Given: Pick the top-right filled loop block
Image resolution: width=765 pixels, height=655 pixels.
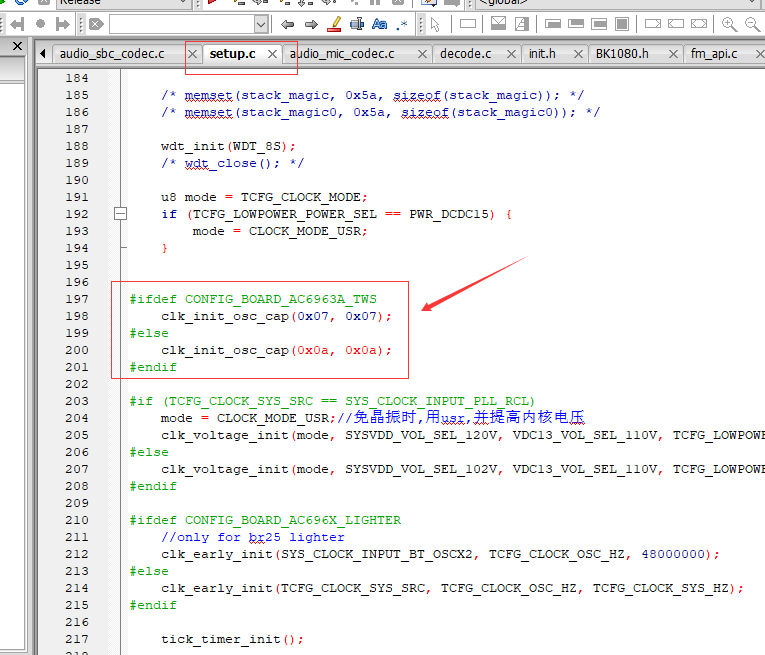Looking at the screenshot, I should coord(576,23).
